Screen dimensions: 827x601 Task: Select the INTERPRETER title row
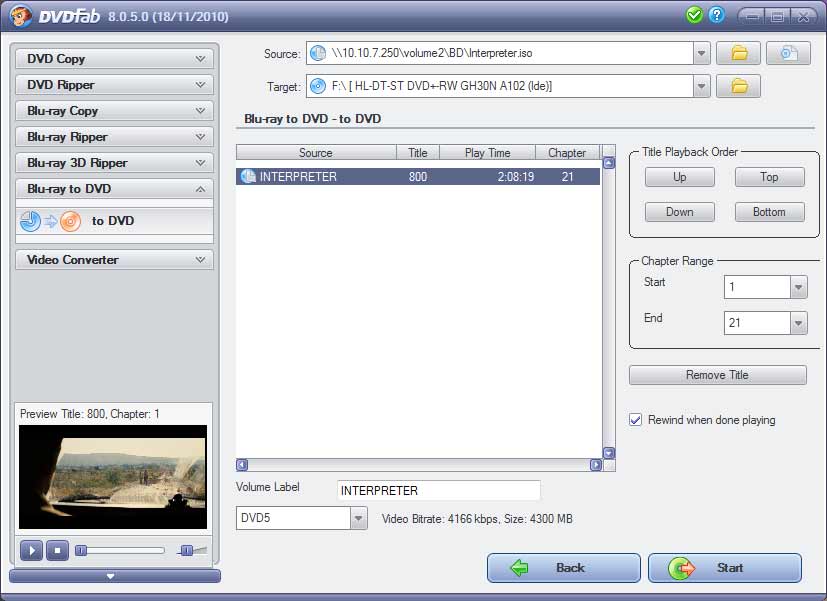[418, 177]
